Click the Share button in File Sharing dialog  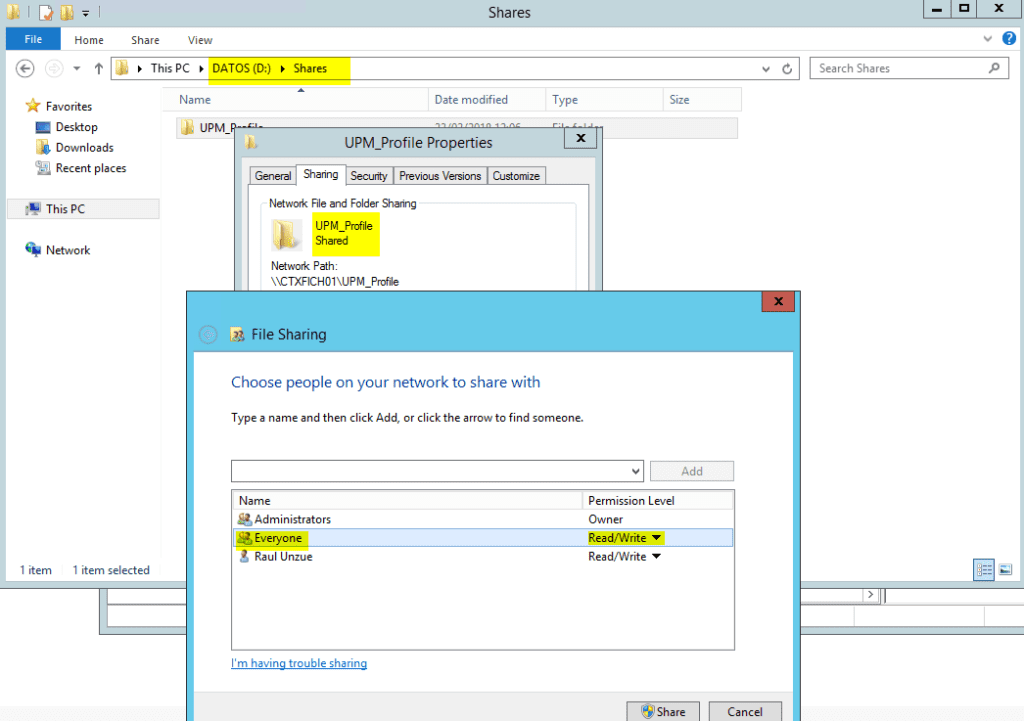tap(663, 711)
